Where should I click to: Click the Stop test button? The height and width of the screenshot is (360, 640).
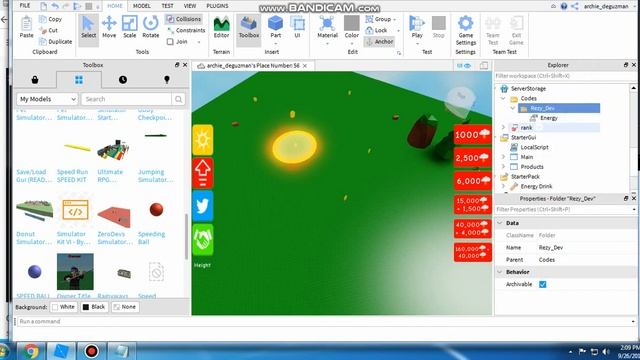pyautogui.click(x=438, y=27)
